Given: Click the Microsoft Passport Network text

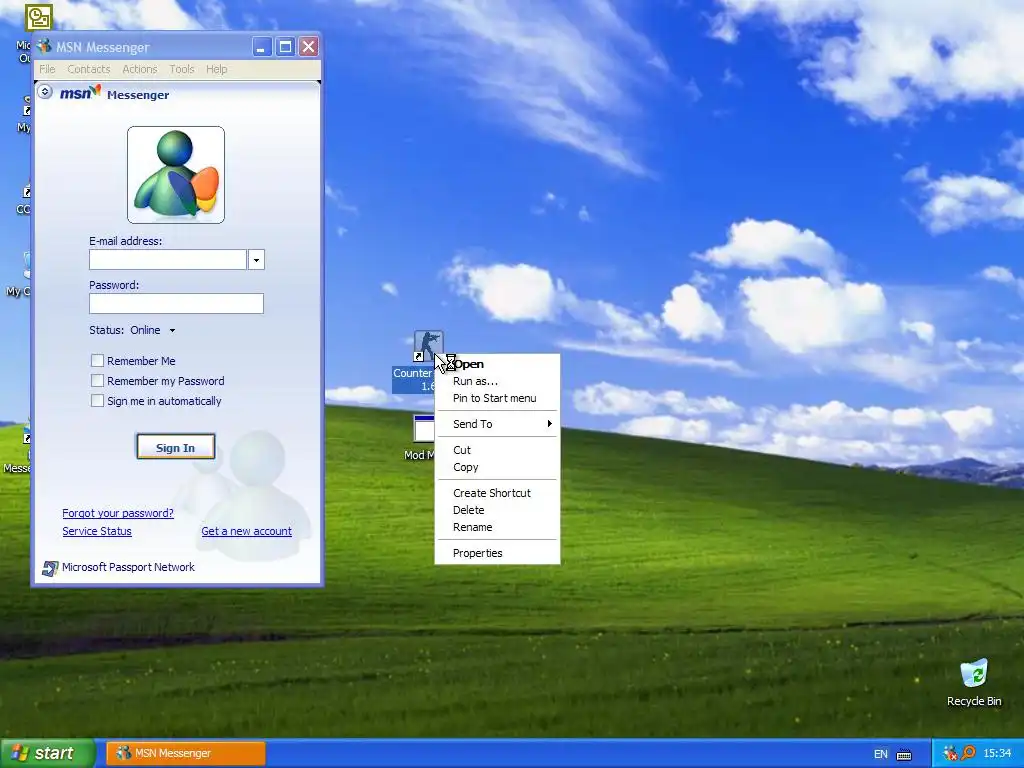Looking at the screenshot, I should (128, 568).
